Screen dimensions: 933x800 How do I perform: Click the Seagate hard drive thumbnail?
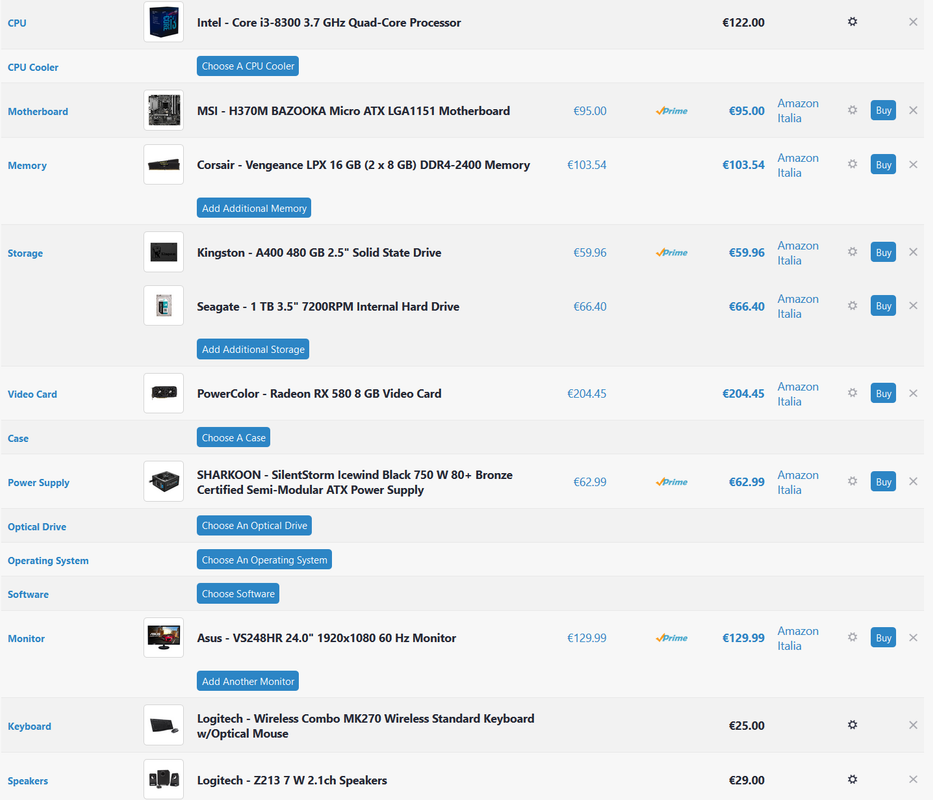tap(164, 305)
